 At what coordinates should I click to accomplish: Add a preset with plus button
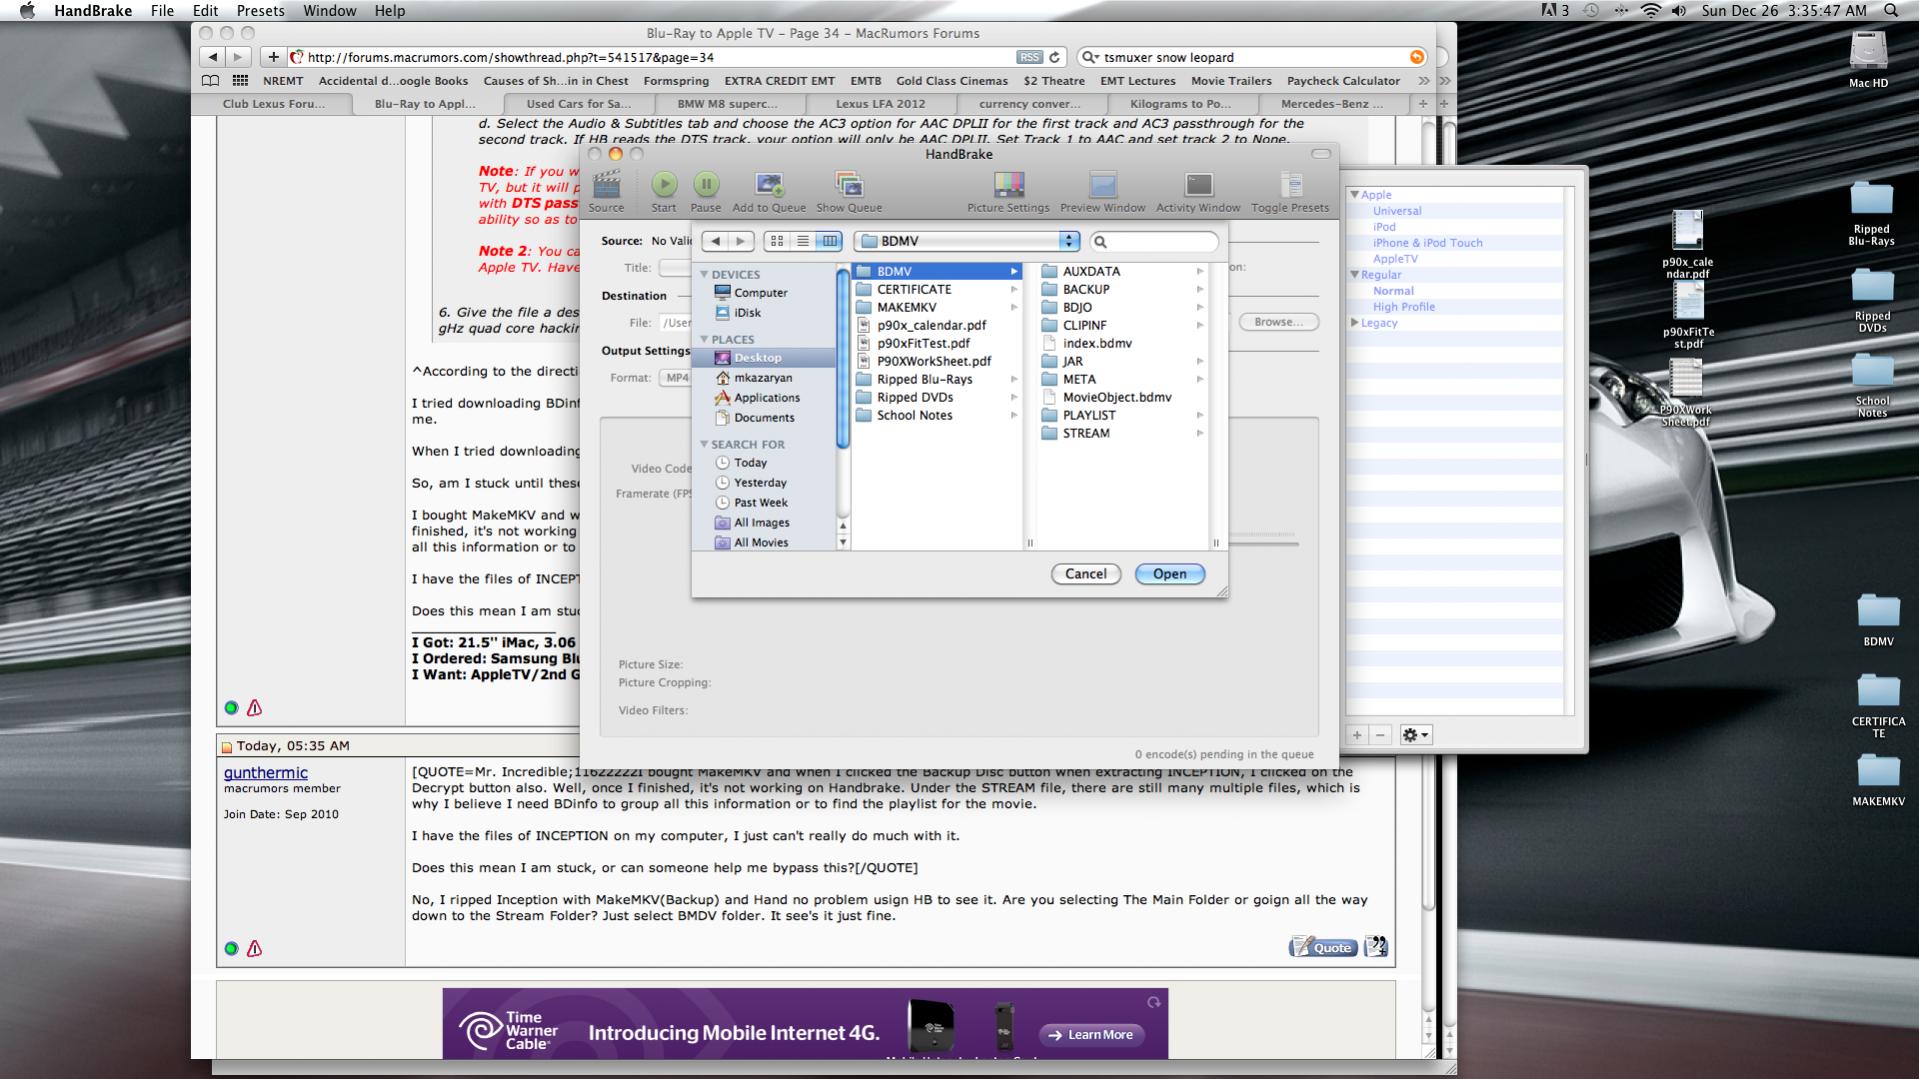1357,735
